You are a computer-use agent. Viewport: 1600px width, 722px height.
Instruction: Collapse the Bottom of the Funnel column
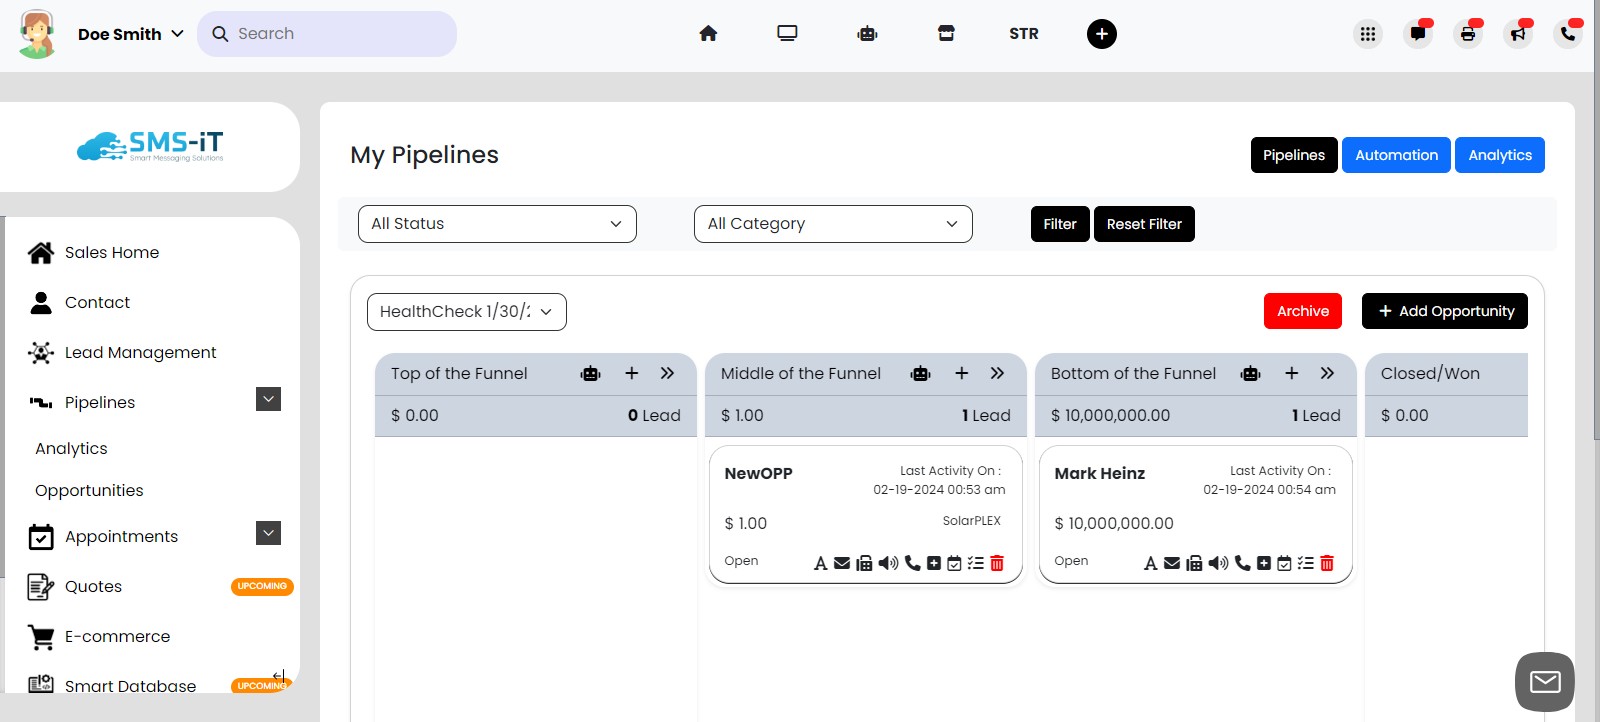(1327, 373)
